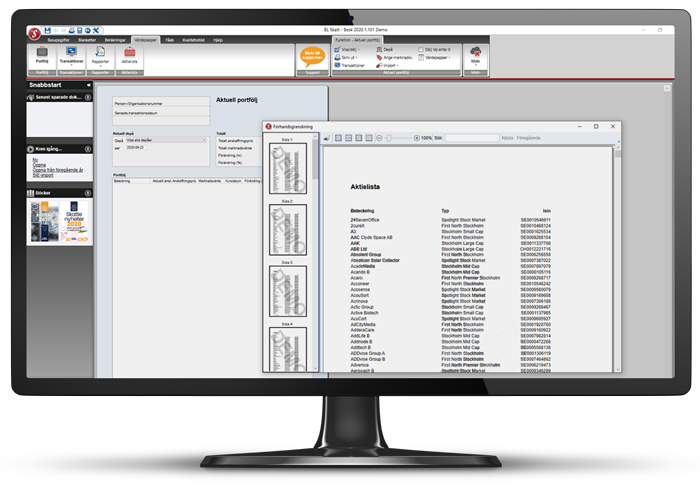The width and height of the screenshot is (700, 492).
Task: Select the Sida 2 page thumbnail
Action: click(x=288, y=230)
